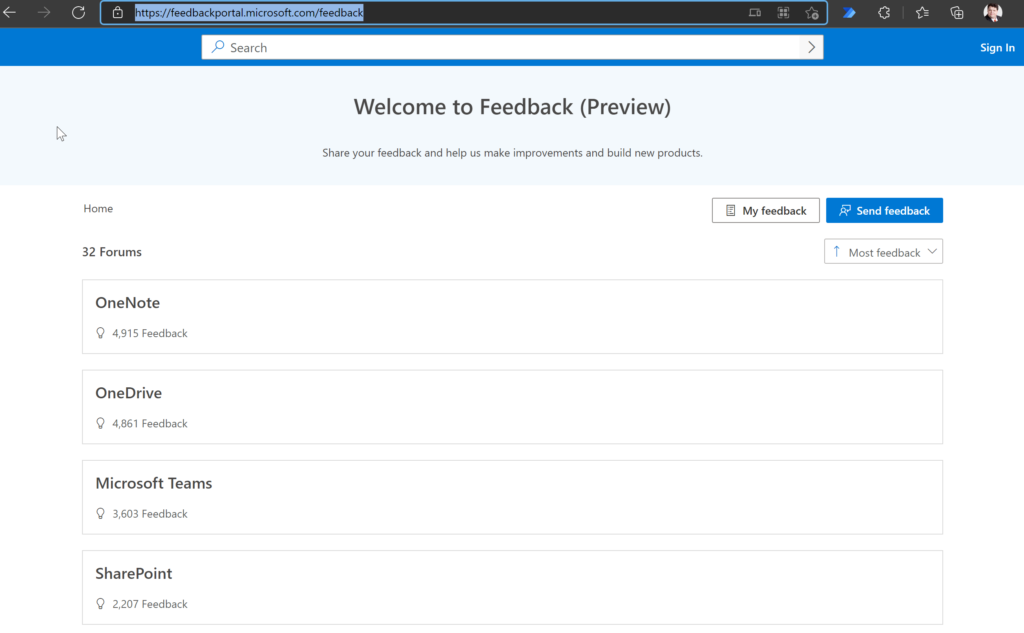Click the screen cast icon in the address bar
This screenshot has height=633, width=1024.
[755, 12]
